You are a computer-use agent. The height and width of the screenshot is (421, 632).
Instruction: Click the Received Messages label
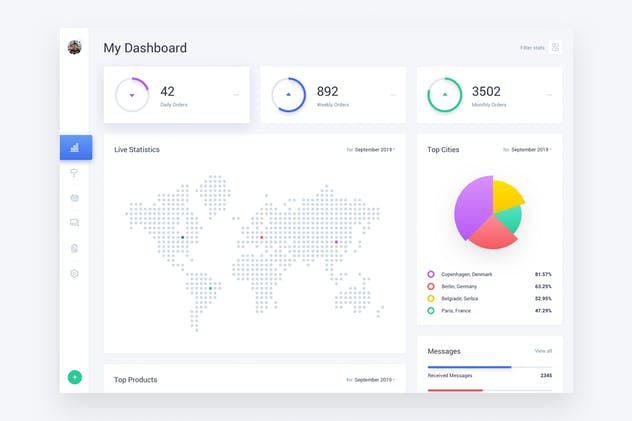click(450, 375)
